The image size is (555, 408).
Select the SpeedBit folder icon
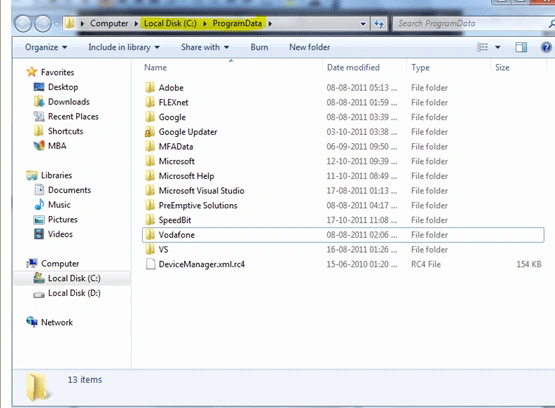click(150, 220)
